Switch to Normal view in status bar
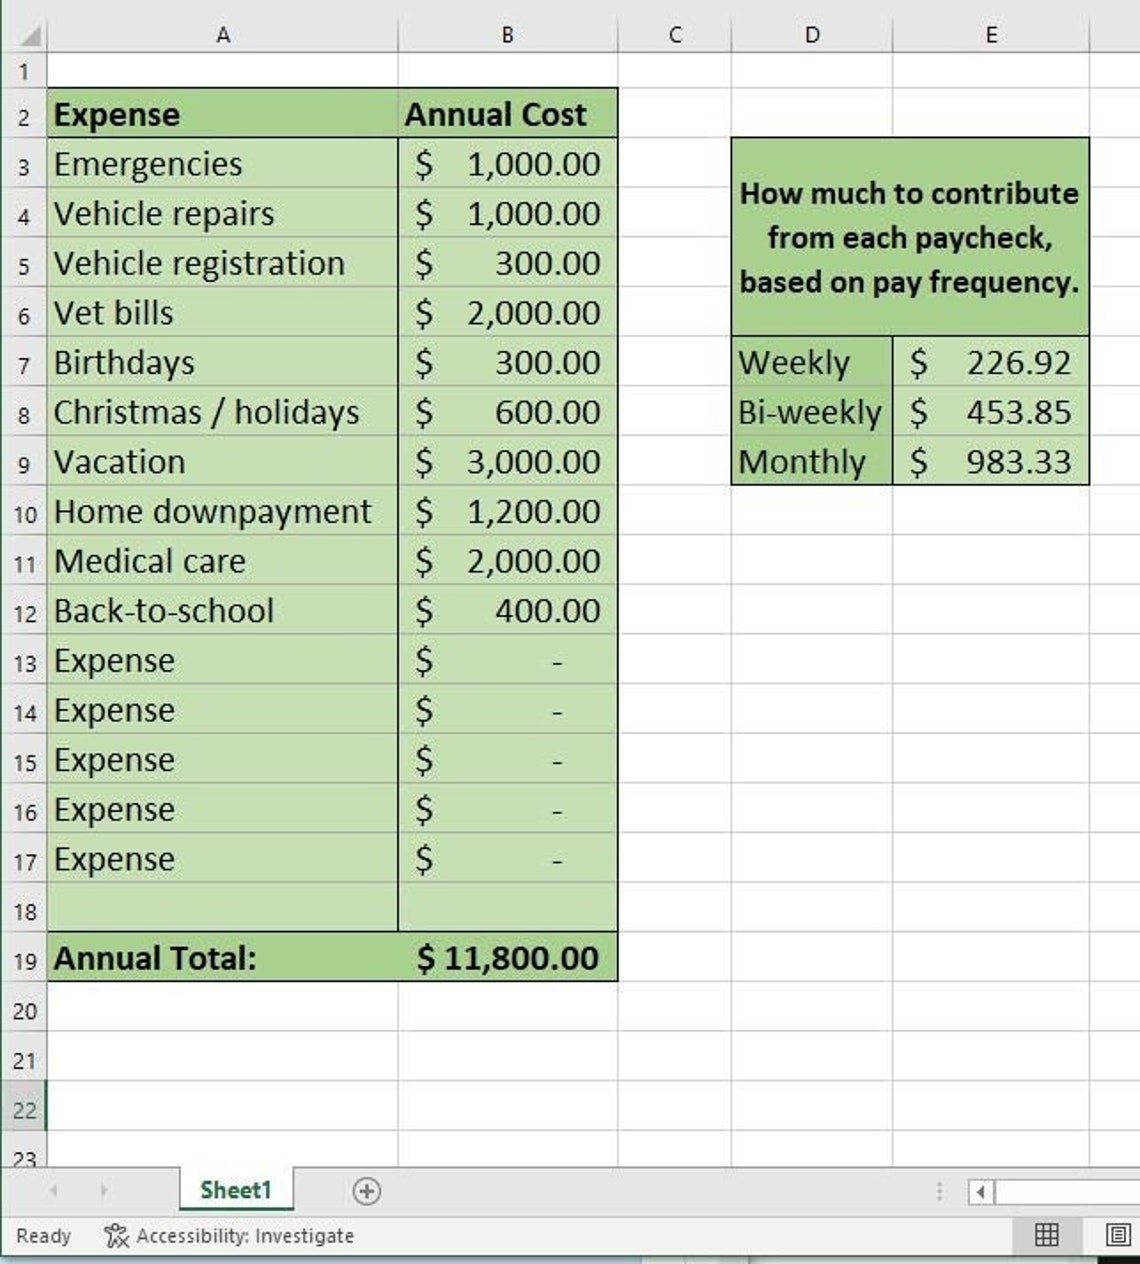Image resolution: width=1140 pixels, height=1264 pixels. point(1044,1236)
